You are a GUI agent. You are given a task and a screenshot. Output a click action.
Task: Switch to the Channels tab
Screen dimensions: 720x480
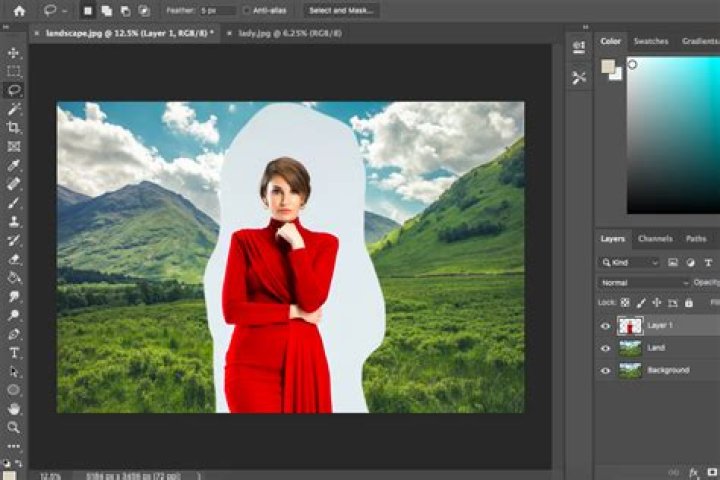[x=655, y=239]
